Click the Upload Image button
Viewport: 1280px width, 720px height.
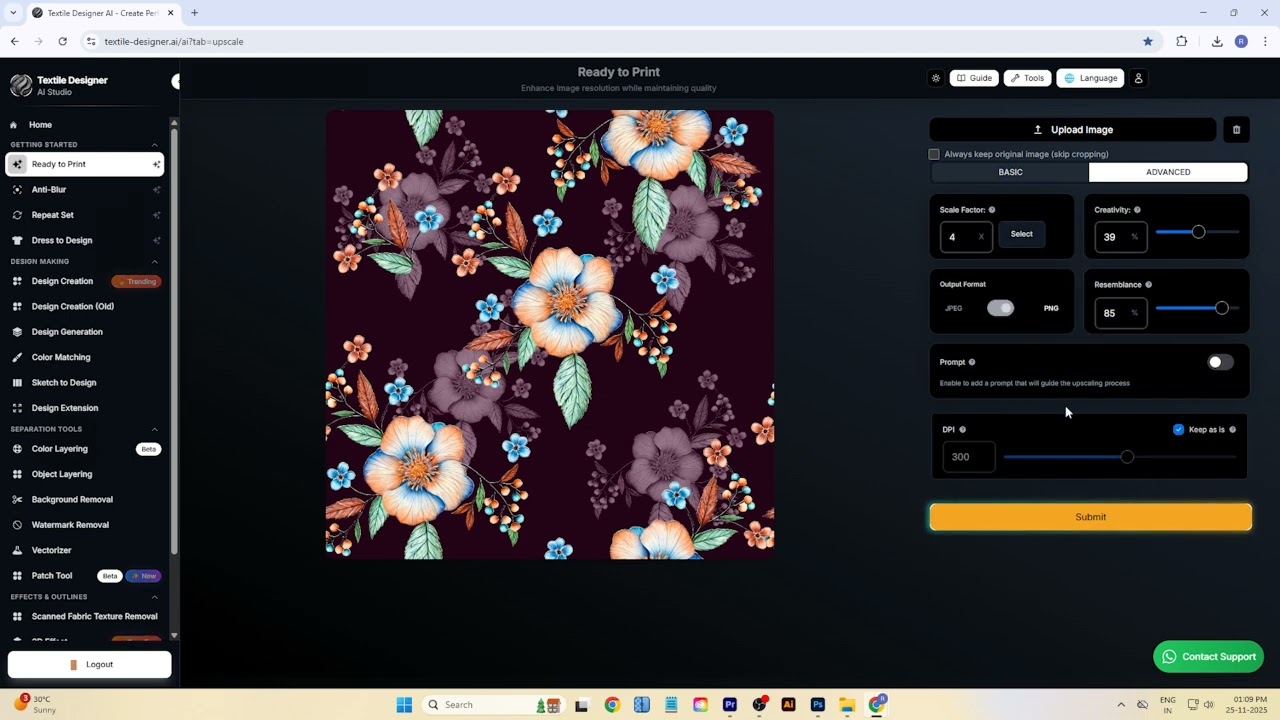1073,129
